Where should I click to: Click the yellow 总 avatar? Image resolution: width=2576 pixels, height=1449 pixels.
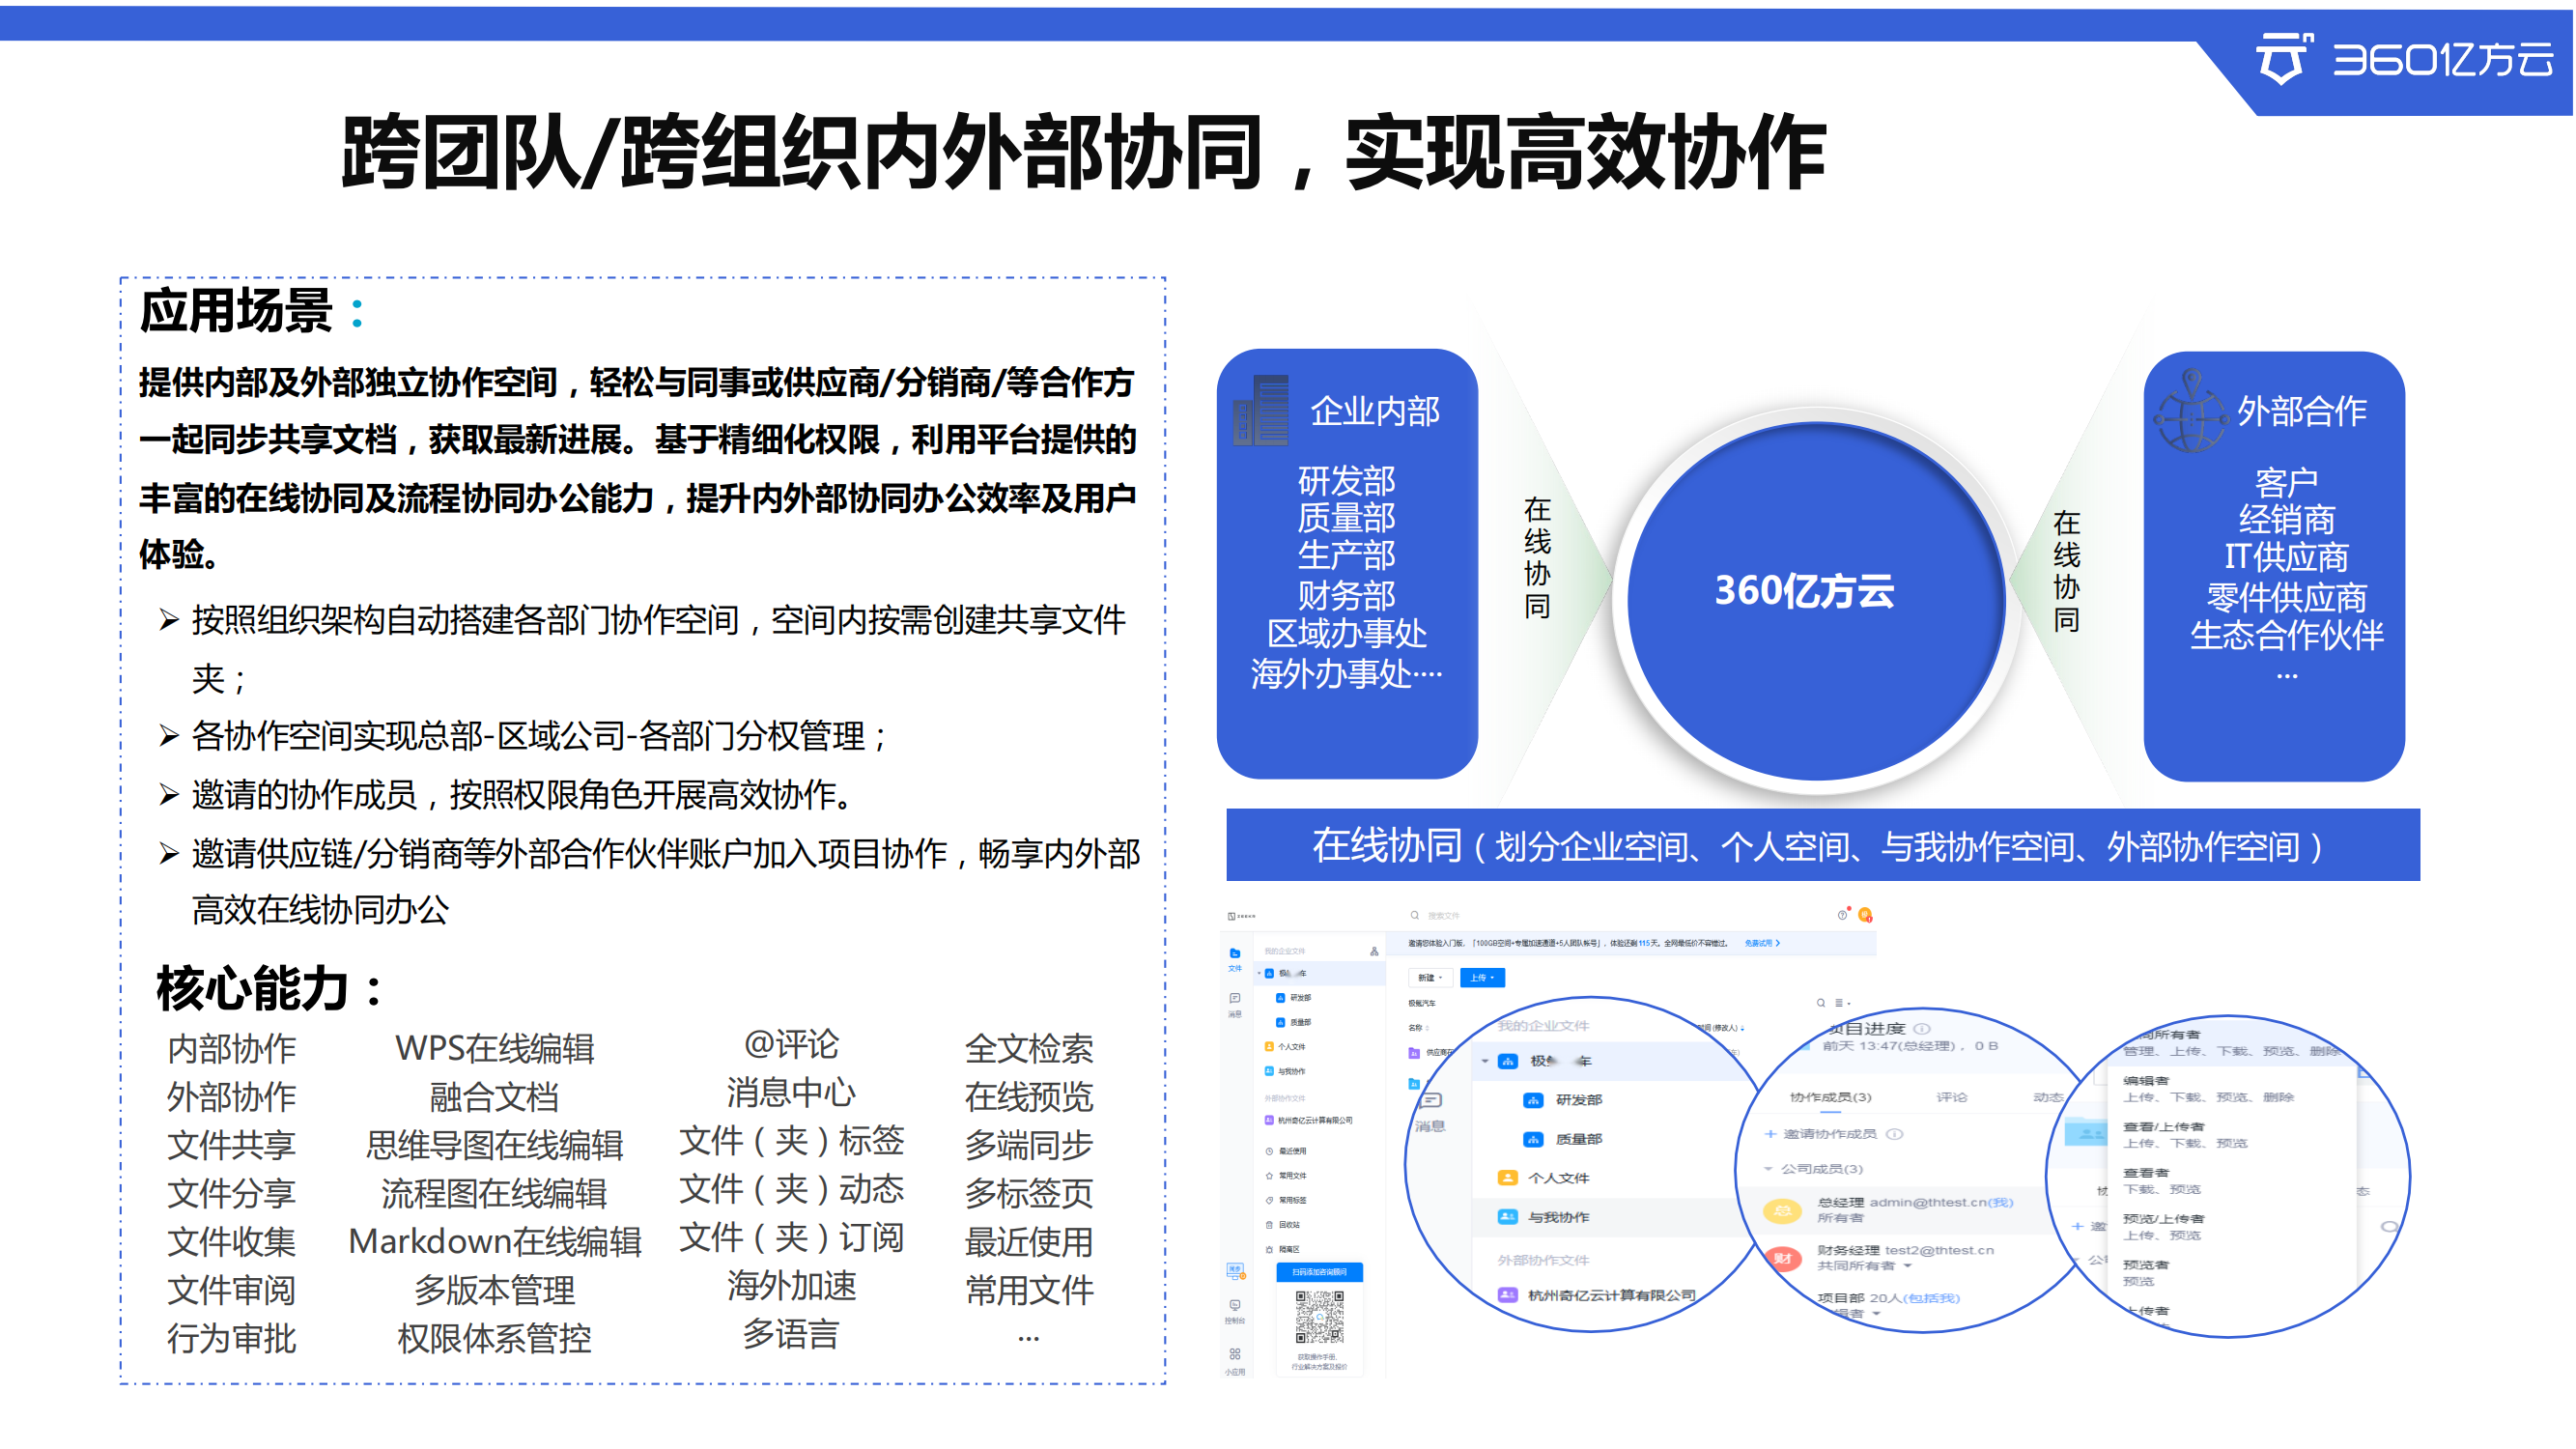click(x=1783, y=1211)
